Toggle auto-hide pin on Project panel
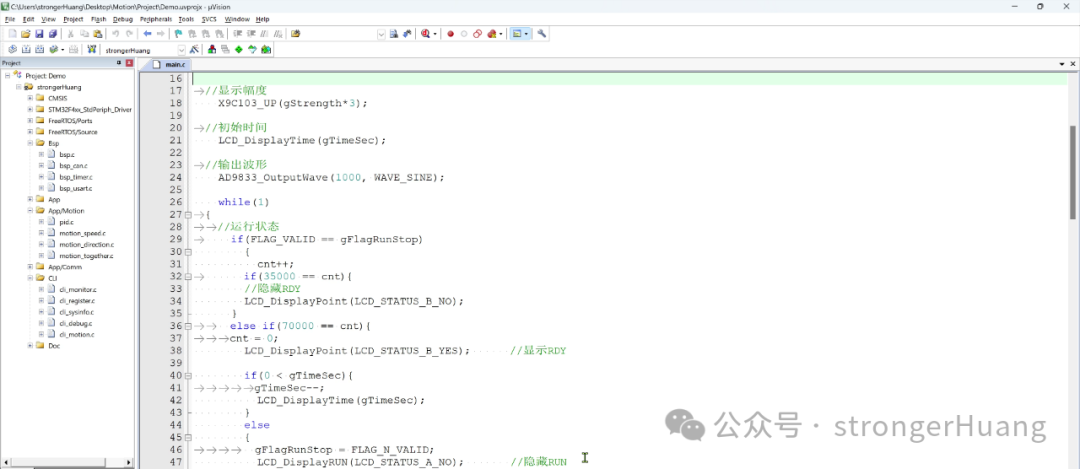Screen dimensions: 1080x469 119,63
